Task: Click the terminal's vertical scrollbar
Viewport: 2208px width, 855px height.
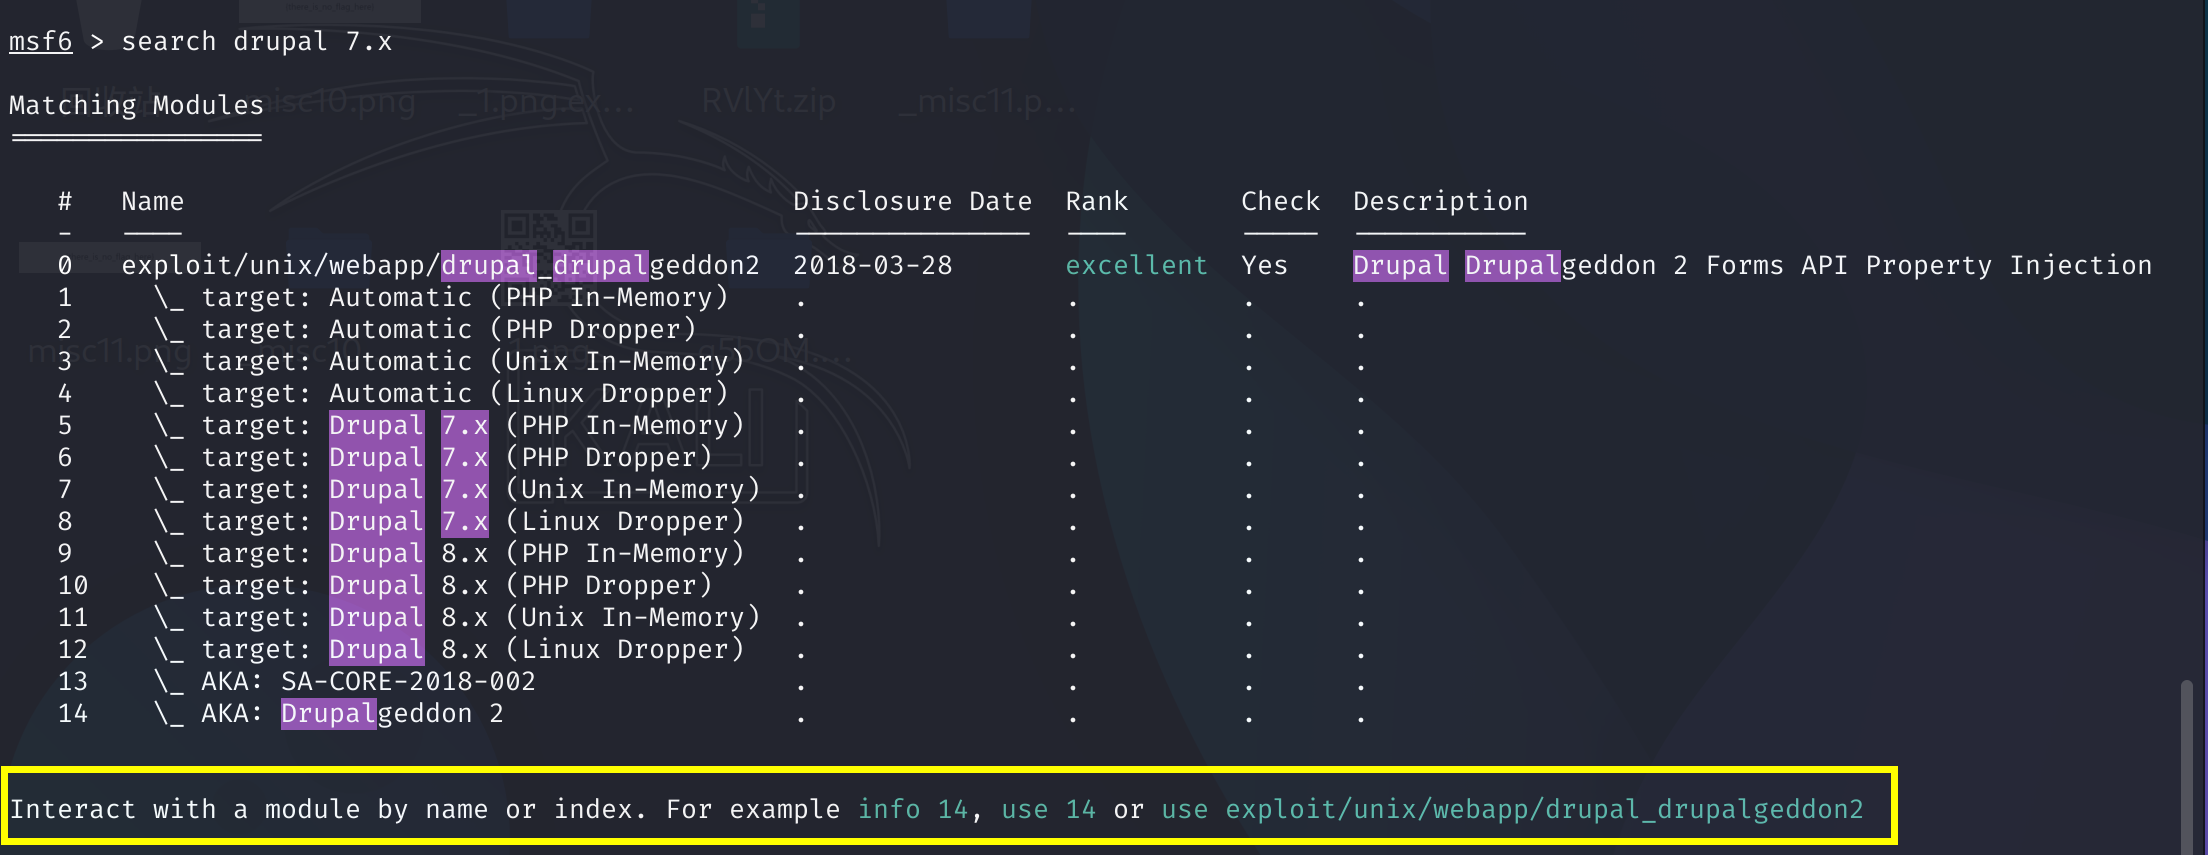Action: (x=2186, y=765)
